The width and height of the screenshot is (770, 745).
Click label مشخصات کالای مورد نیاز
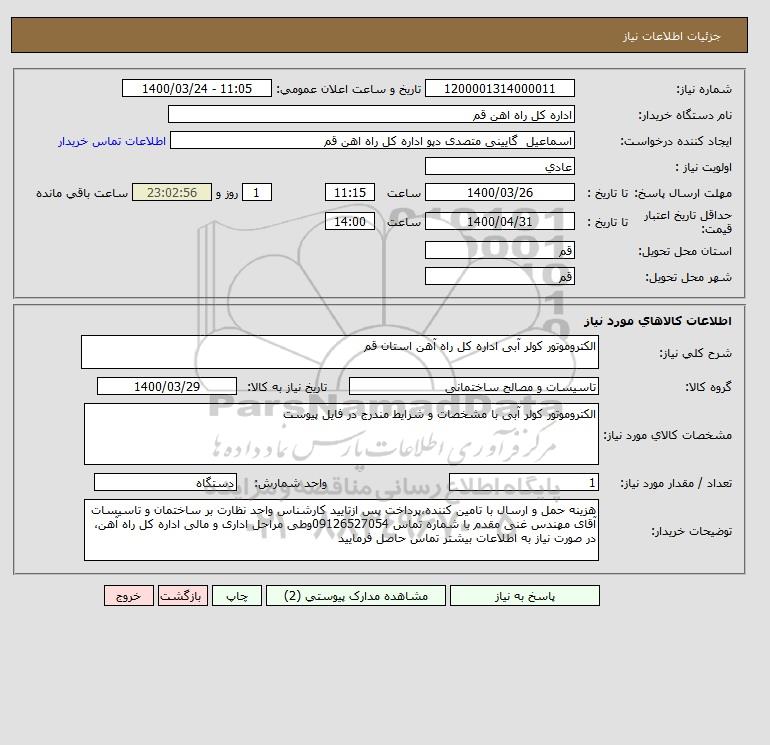tap(668, 435)
